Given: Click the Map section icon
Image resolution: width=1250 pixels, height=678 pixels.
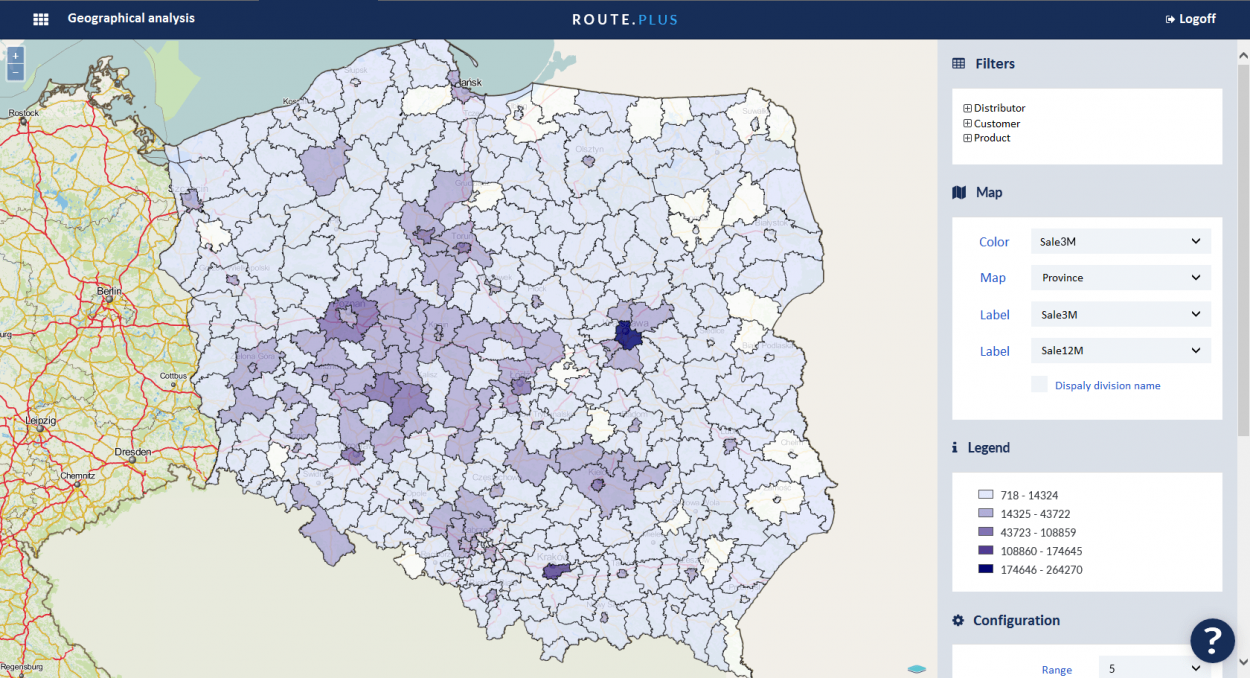Looking at the screenshot, I should click(x=959, y=192).
